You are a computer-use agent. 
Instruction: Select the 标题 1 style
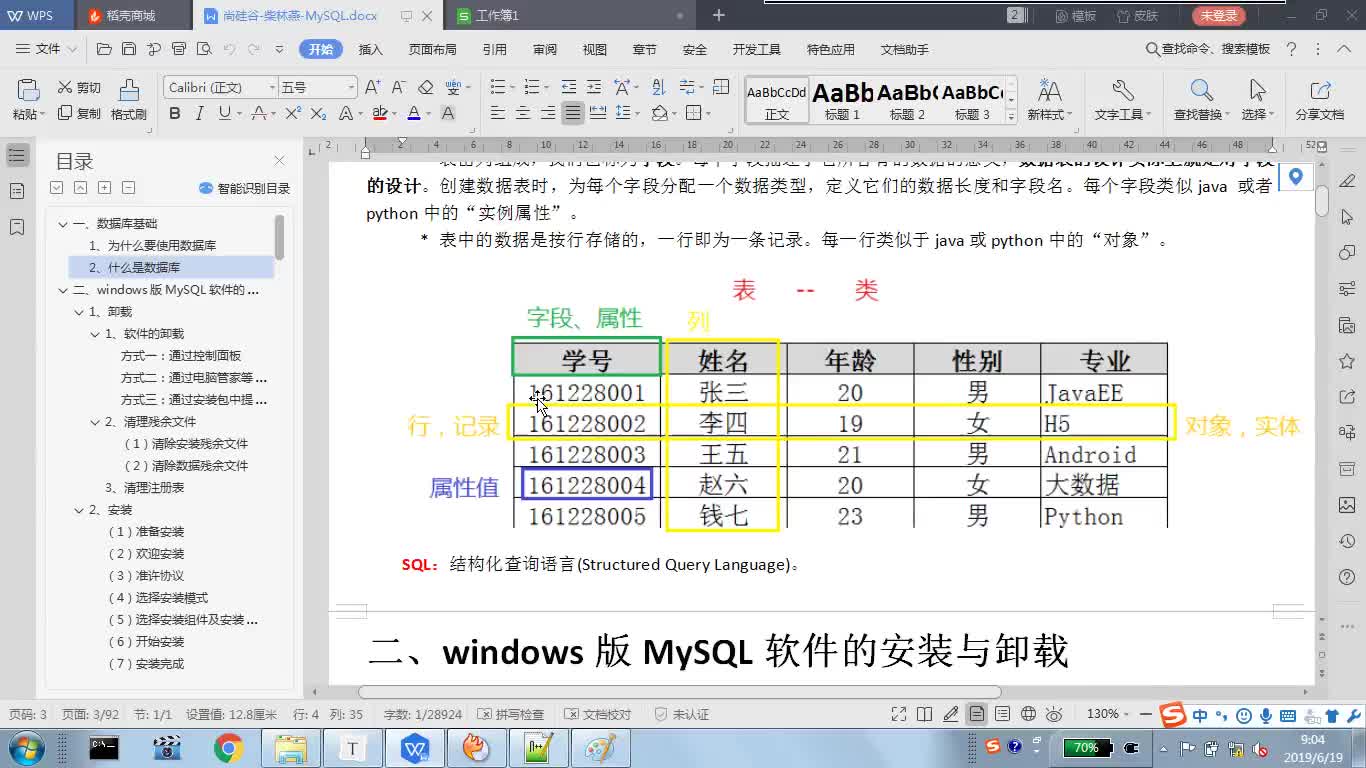click(842, 101)
